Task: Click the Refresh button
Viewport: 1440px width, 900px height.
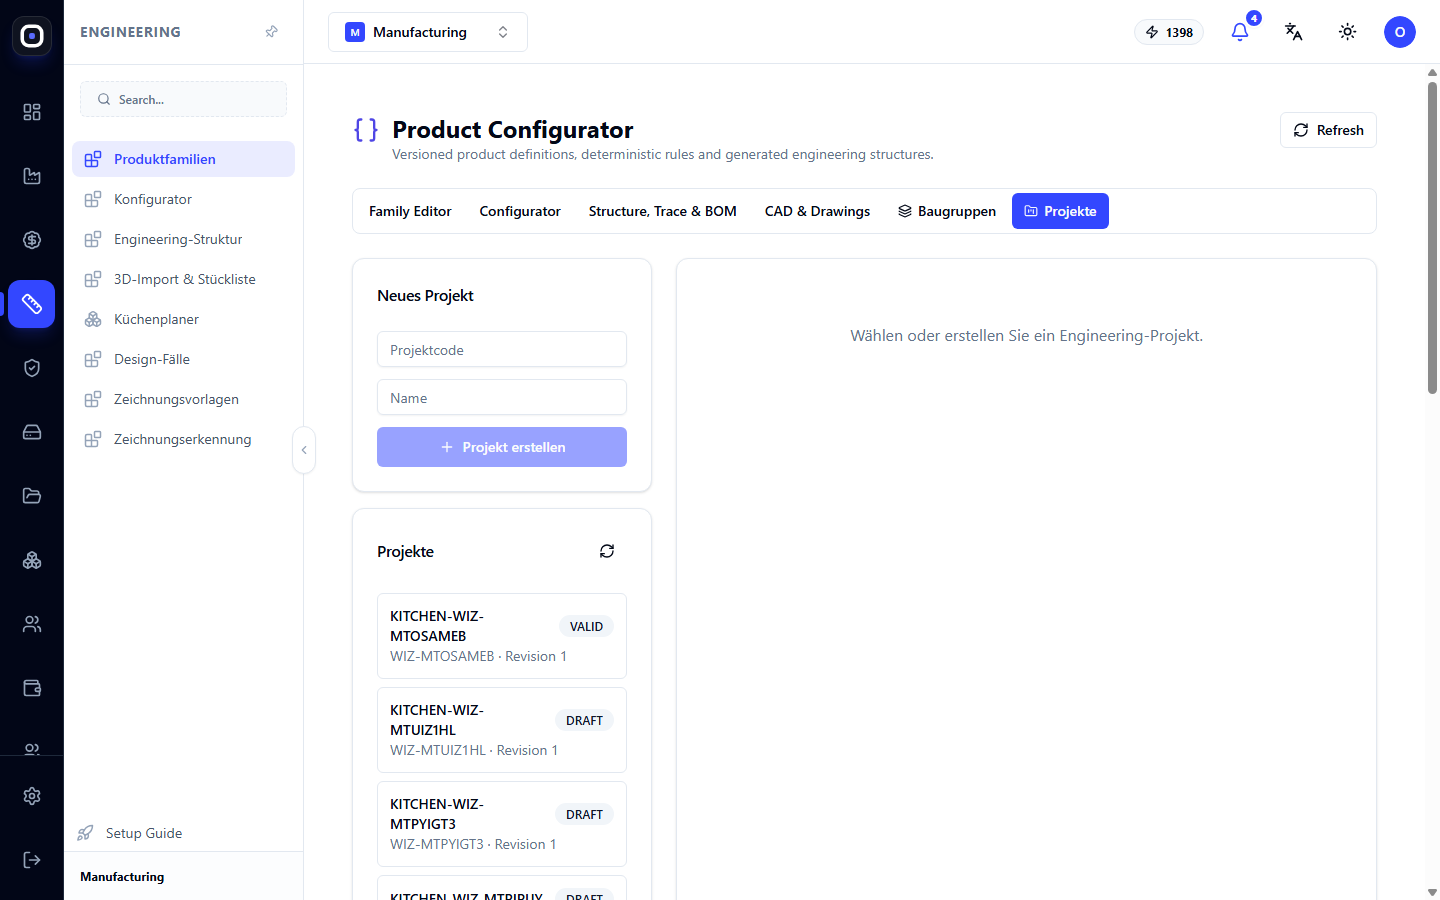Action: tap(1328, 130)
